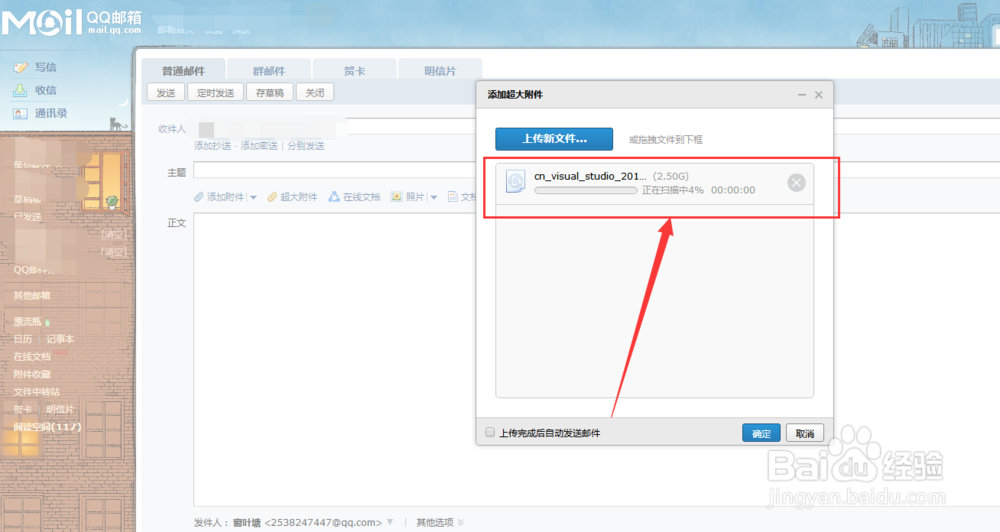The image size is (1000, 532).
Task: Cancel the cn_visual_studio upload with X circle
Action: point(796,183)
